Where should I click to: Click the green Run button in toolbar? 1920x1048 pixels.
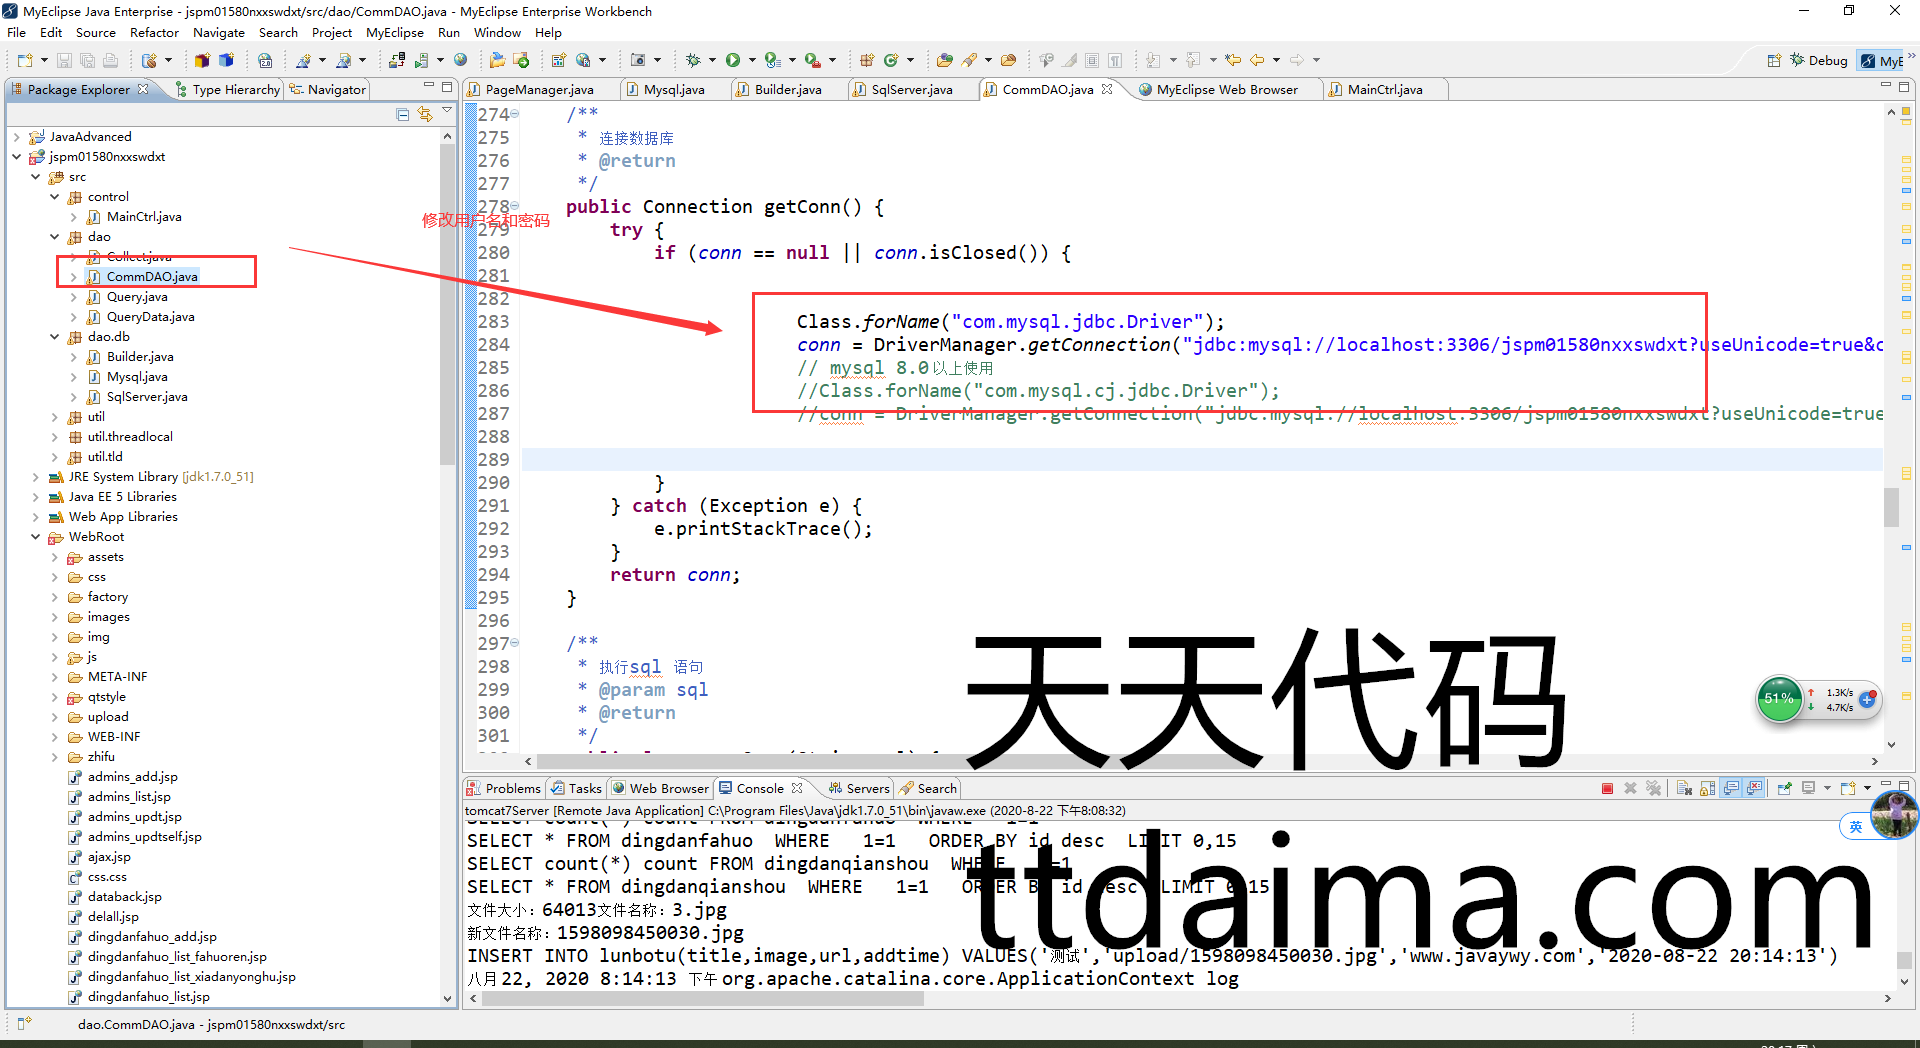733,60
